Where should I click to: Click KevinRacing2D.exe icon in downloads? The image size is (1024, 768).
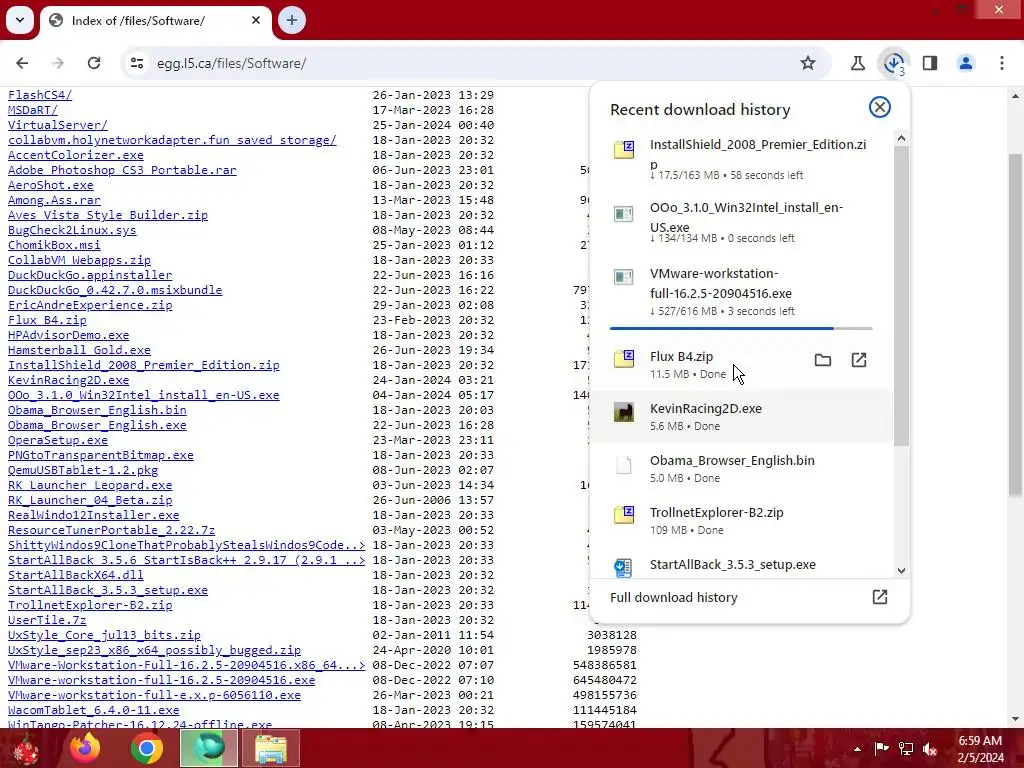(x=624, y=412)
